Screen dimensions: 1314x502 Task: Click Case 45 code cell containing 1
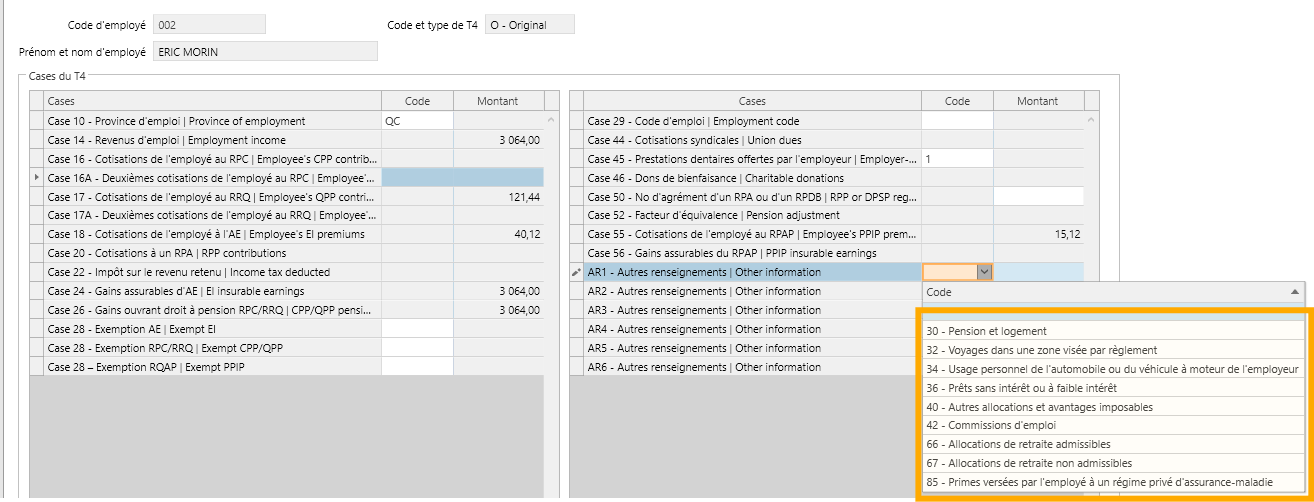pyautogui.click(x=957, y=159)
